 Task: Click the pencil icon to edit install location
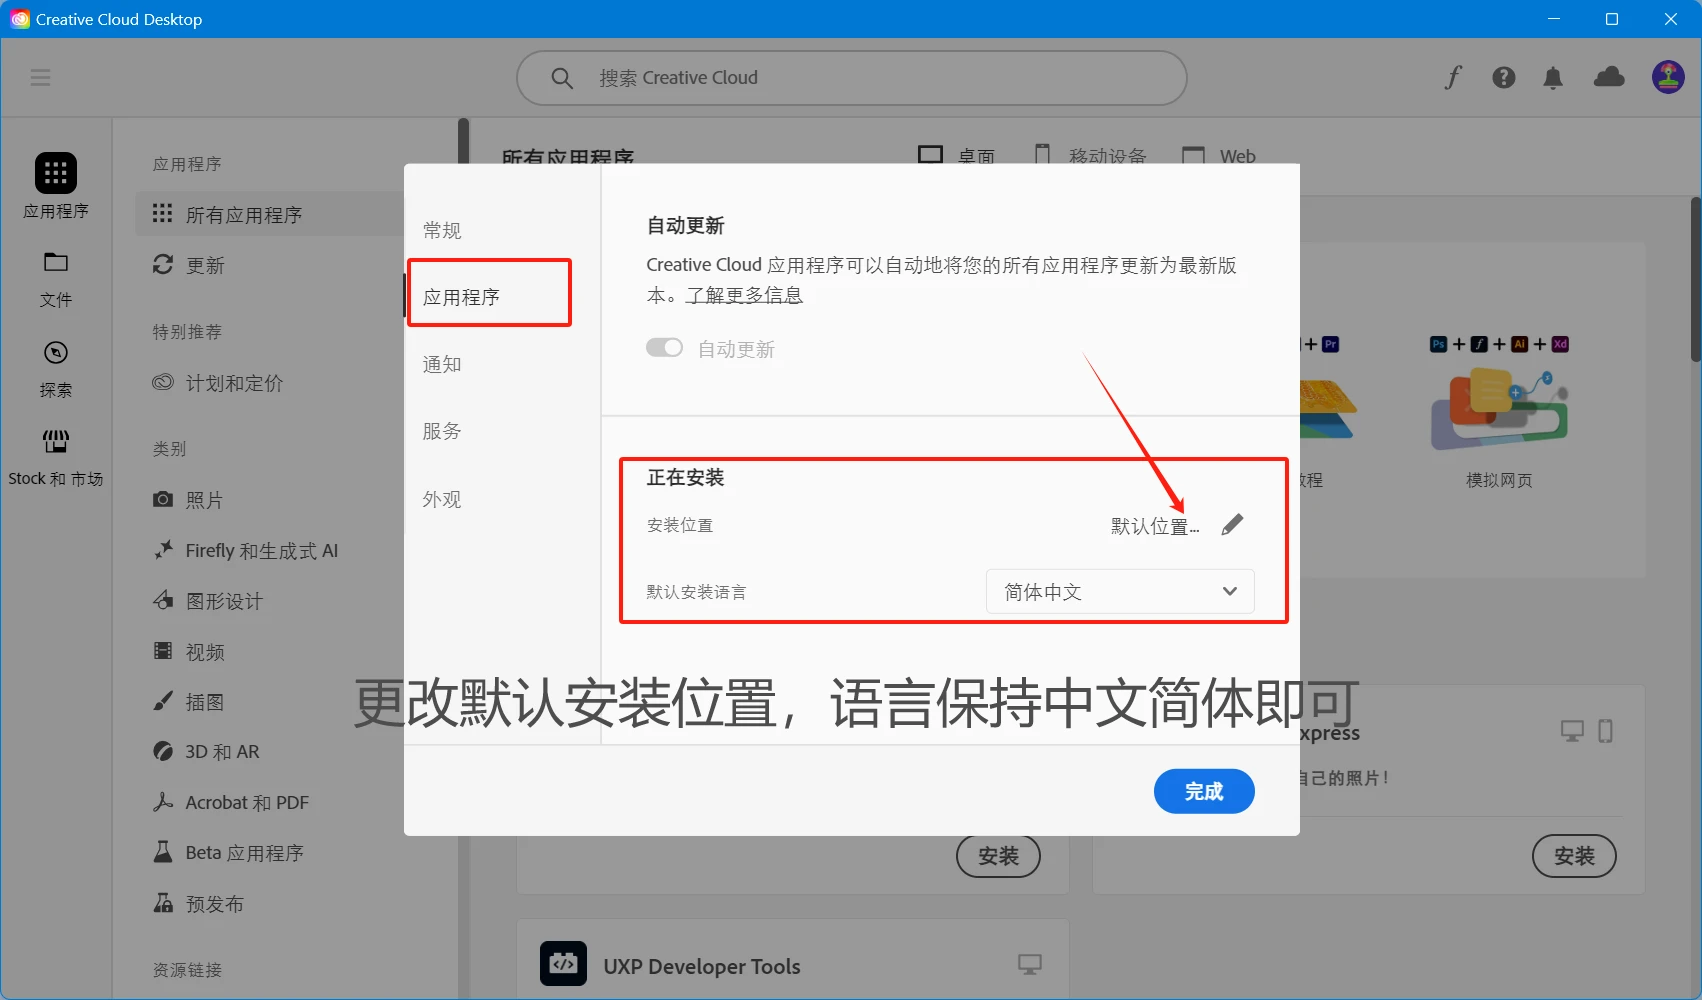pos(1233,525)
